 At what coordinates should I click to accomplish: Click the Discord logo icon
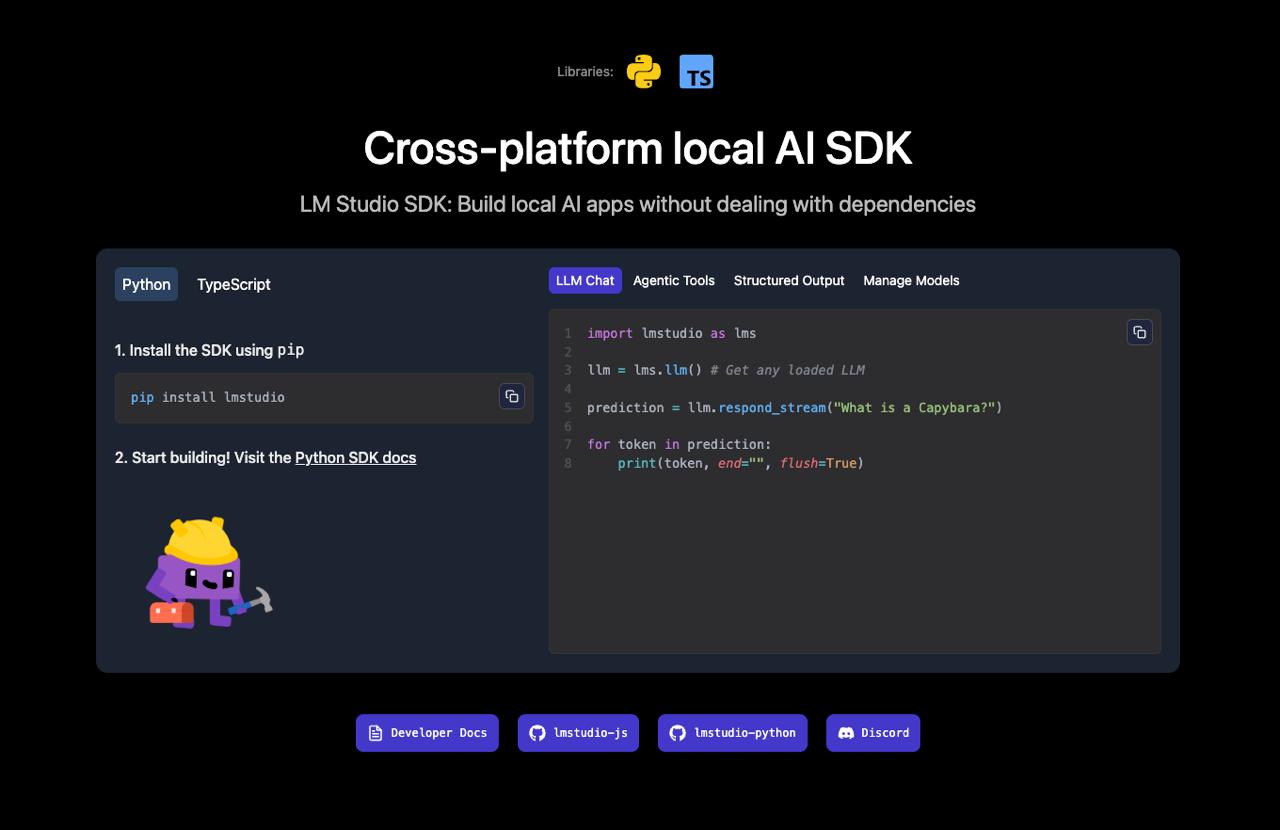(845, 733)
